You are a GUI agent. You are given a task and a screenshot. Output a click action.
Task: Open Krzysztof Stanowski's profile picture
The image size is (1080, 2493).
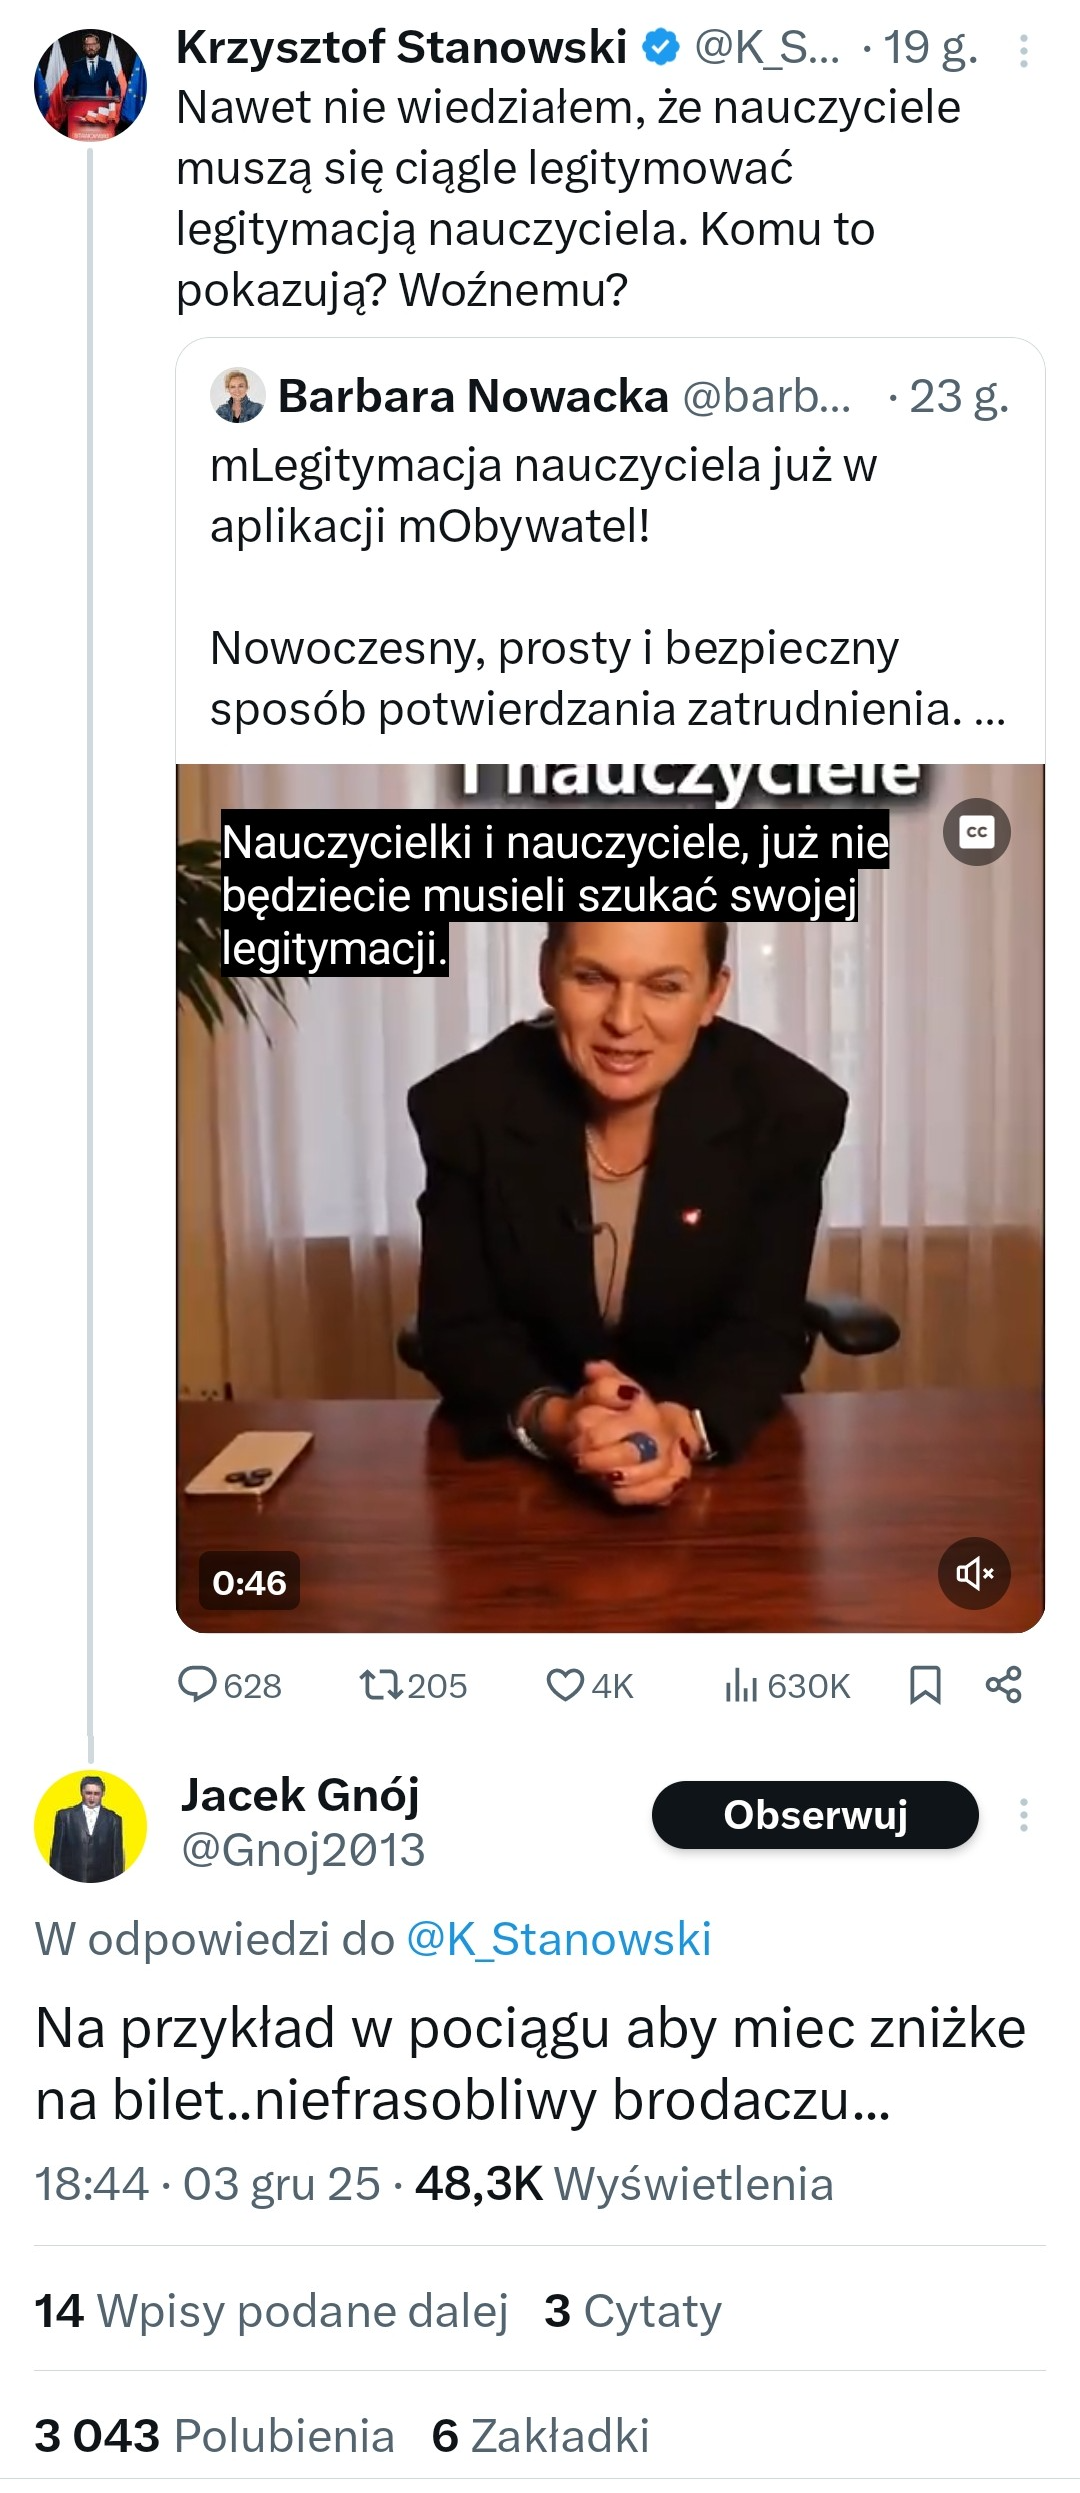[x=90, y=85]
